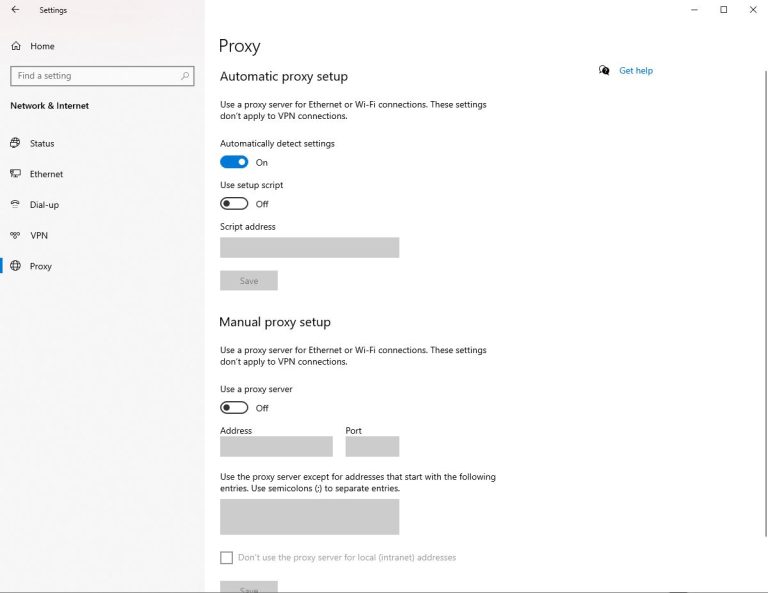Click the Automatic proxy setup heading

tap(284, 76)
